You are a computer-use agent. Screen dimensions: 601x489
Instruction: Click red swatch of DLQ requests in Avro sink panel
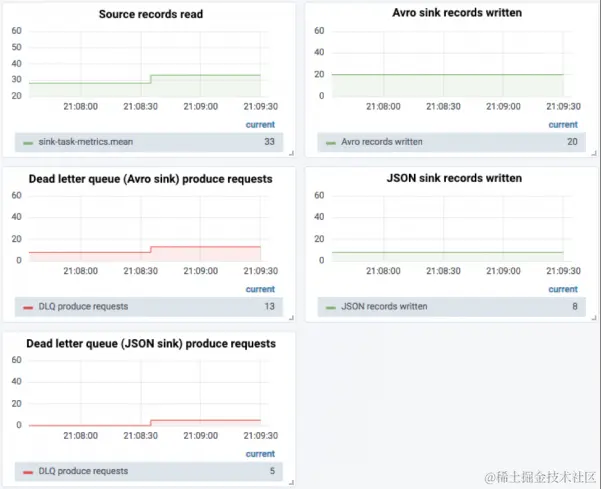[28, 308]
